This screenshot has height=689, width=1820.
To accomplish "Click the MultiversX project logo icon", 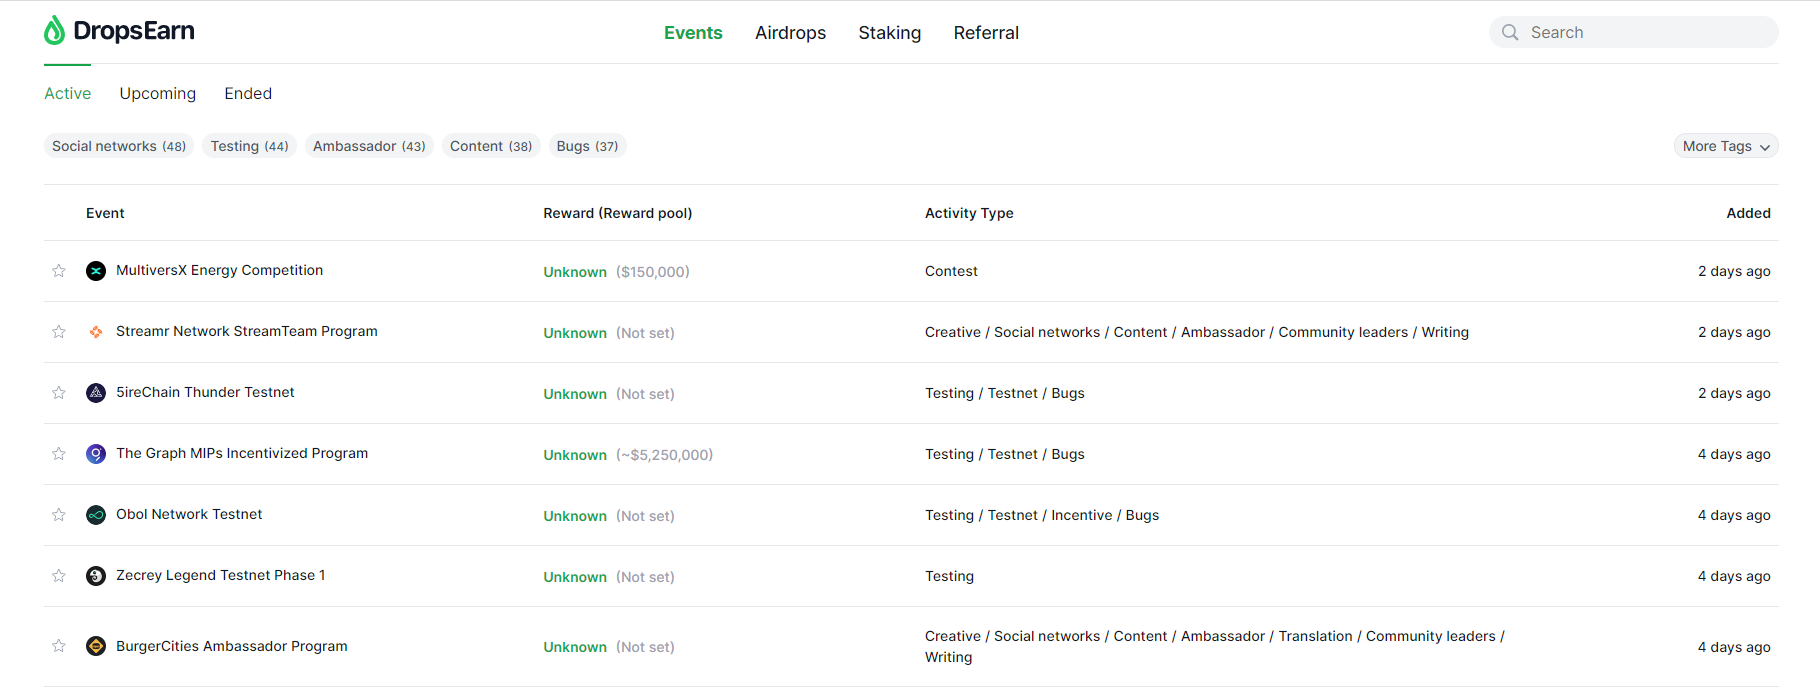I will [x=96, y=271].
